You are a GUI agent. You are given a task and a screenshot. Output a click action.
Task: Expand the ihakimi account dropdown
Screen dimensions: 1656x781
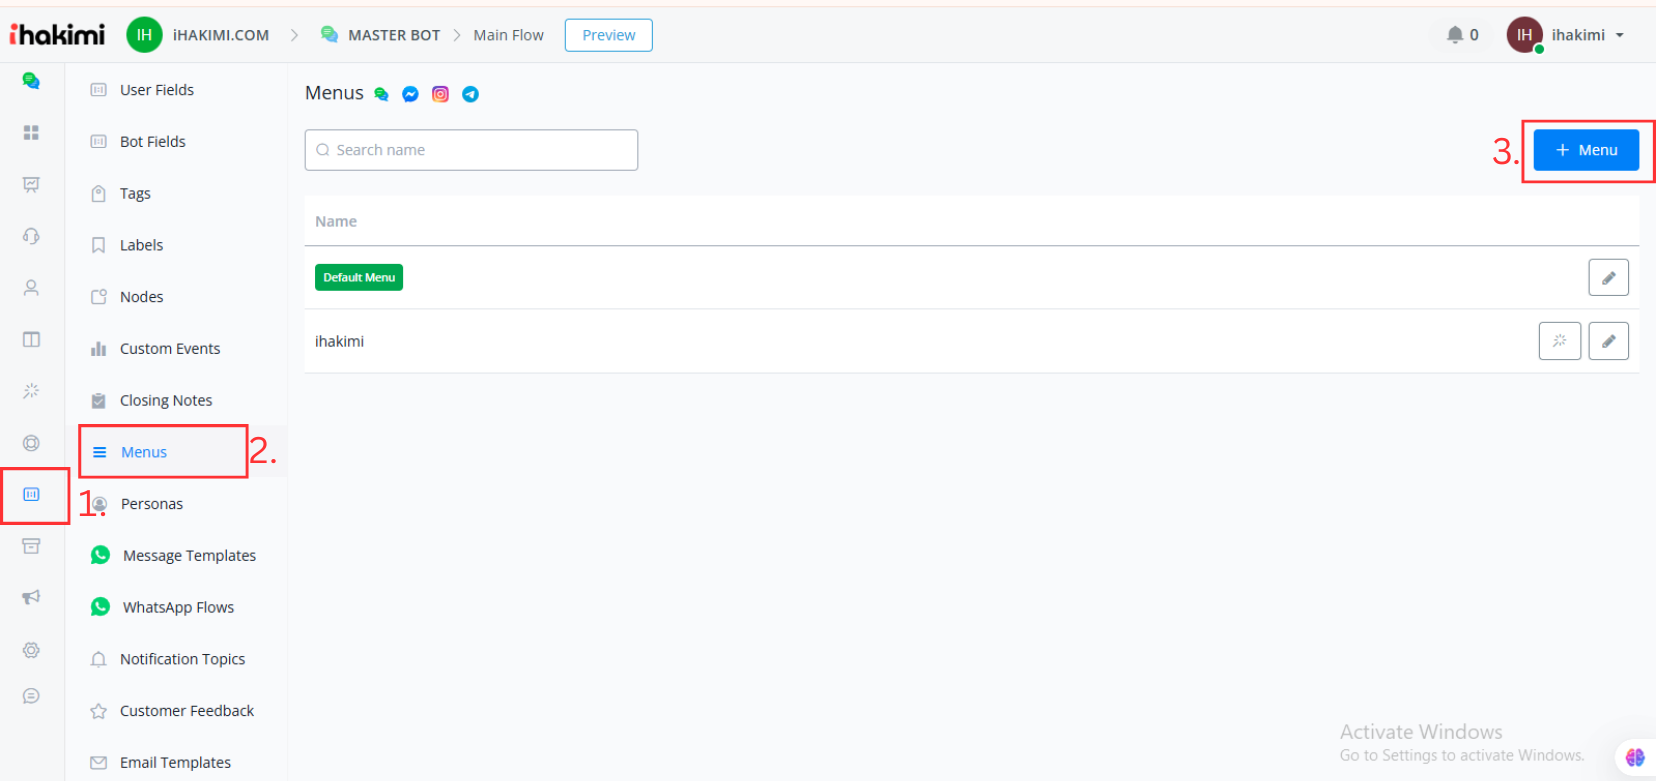click(x=1566, y=35)
